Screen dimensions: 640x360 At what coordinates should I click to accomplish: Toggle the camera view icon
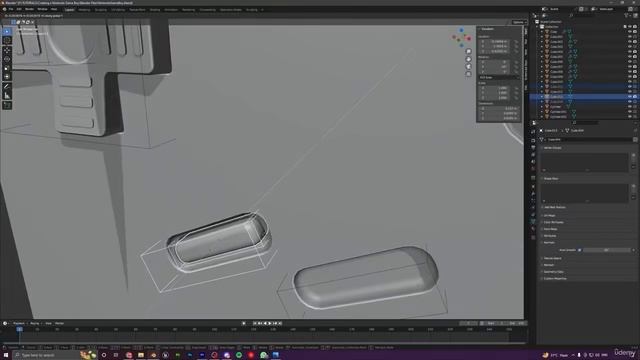point(469,67)
